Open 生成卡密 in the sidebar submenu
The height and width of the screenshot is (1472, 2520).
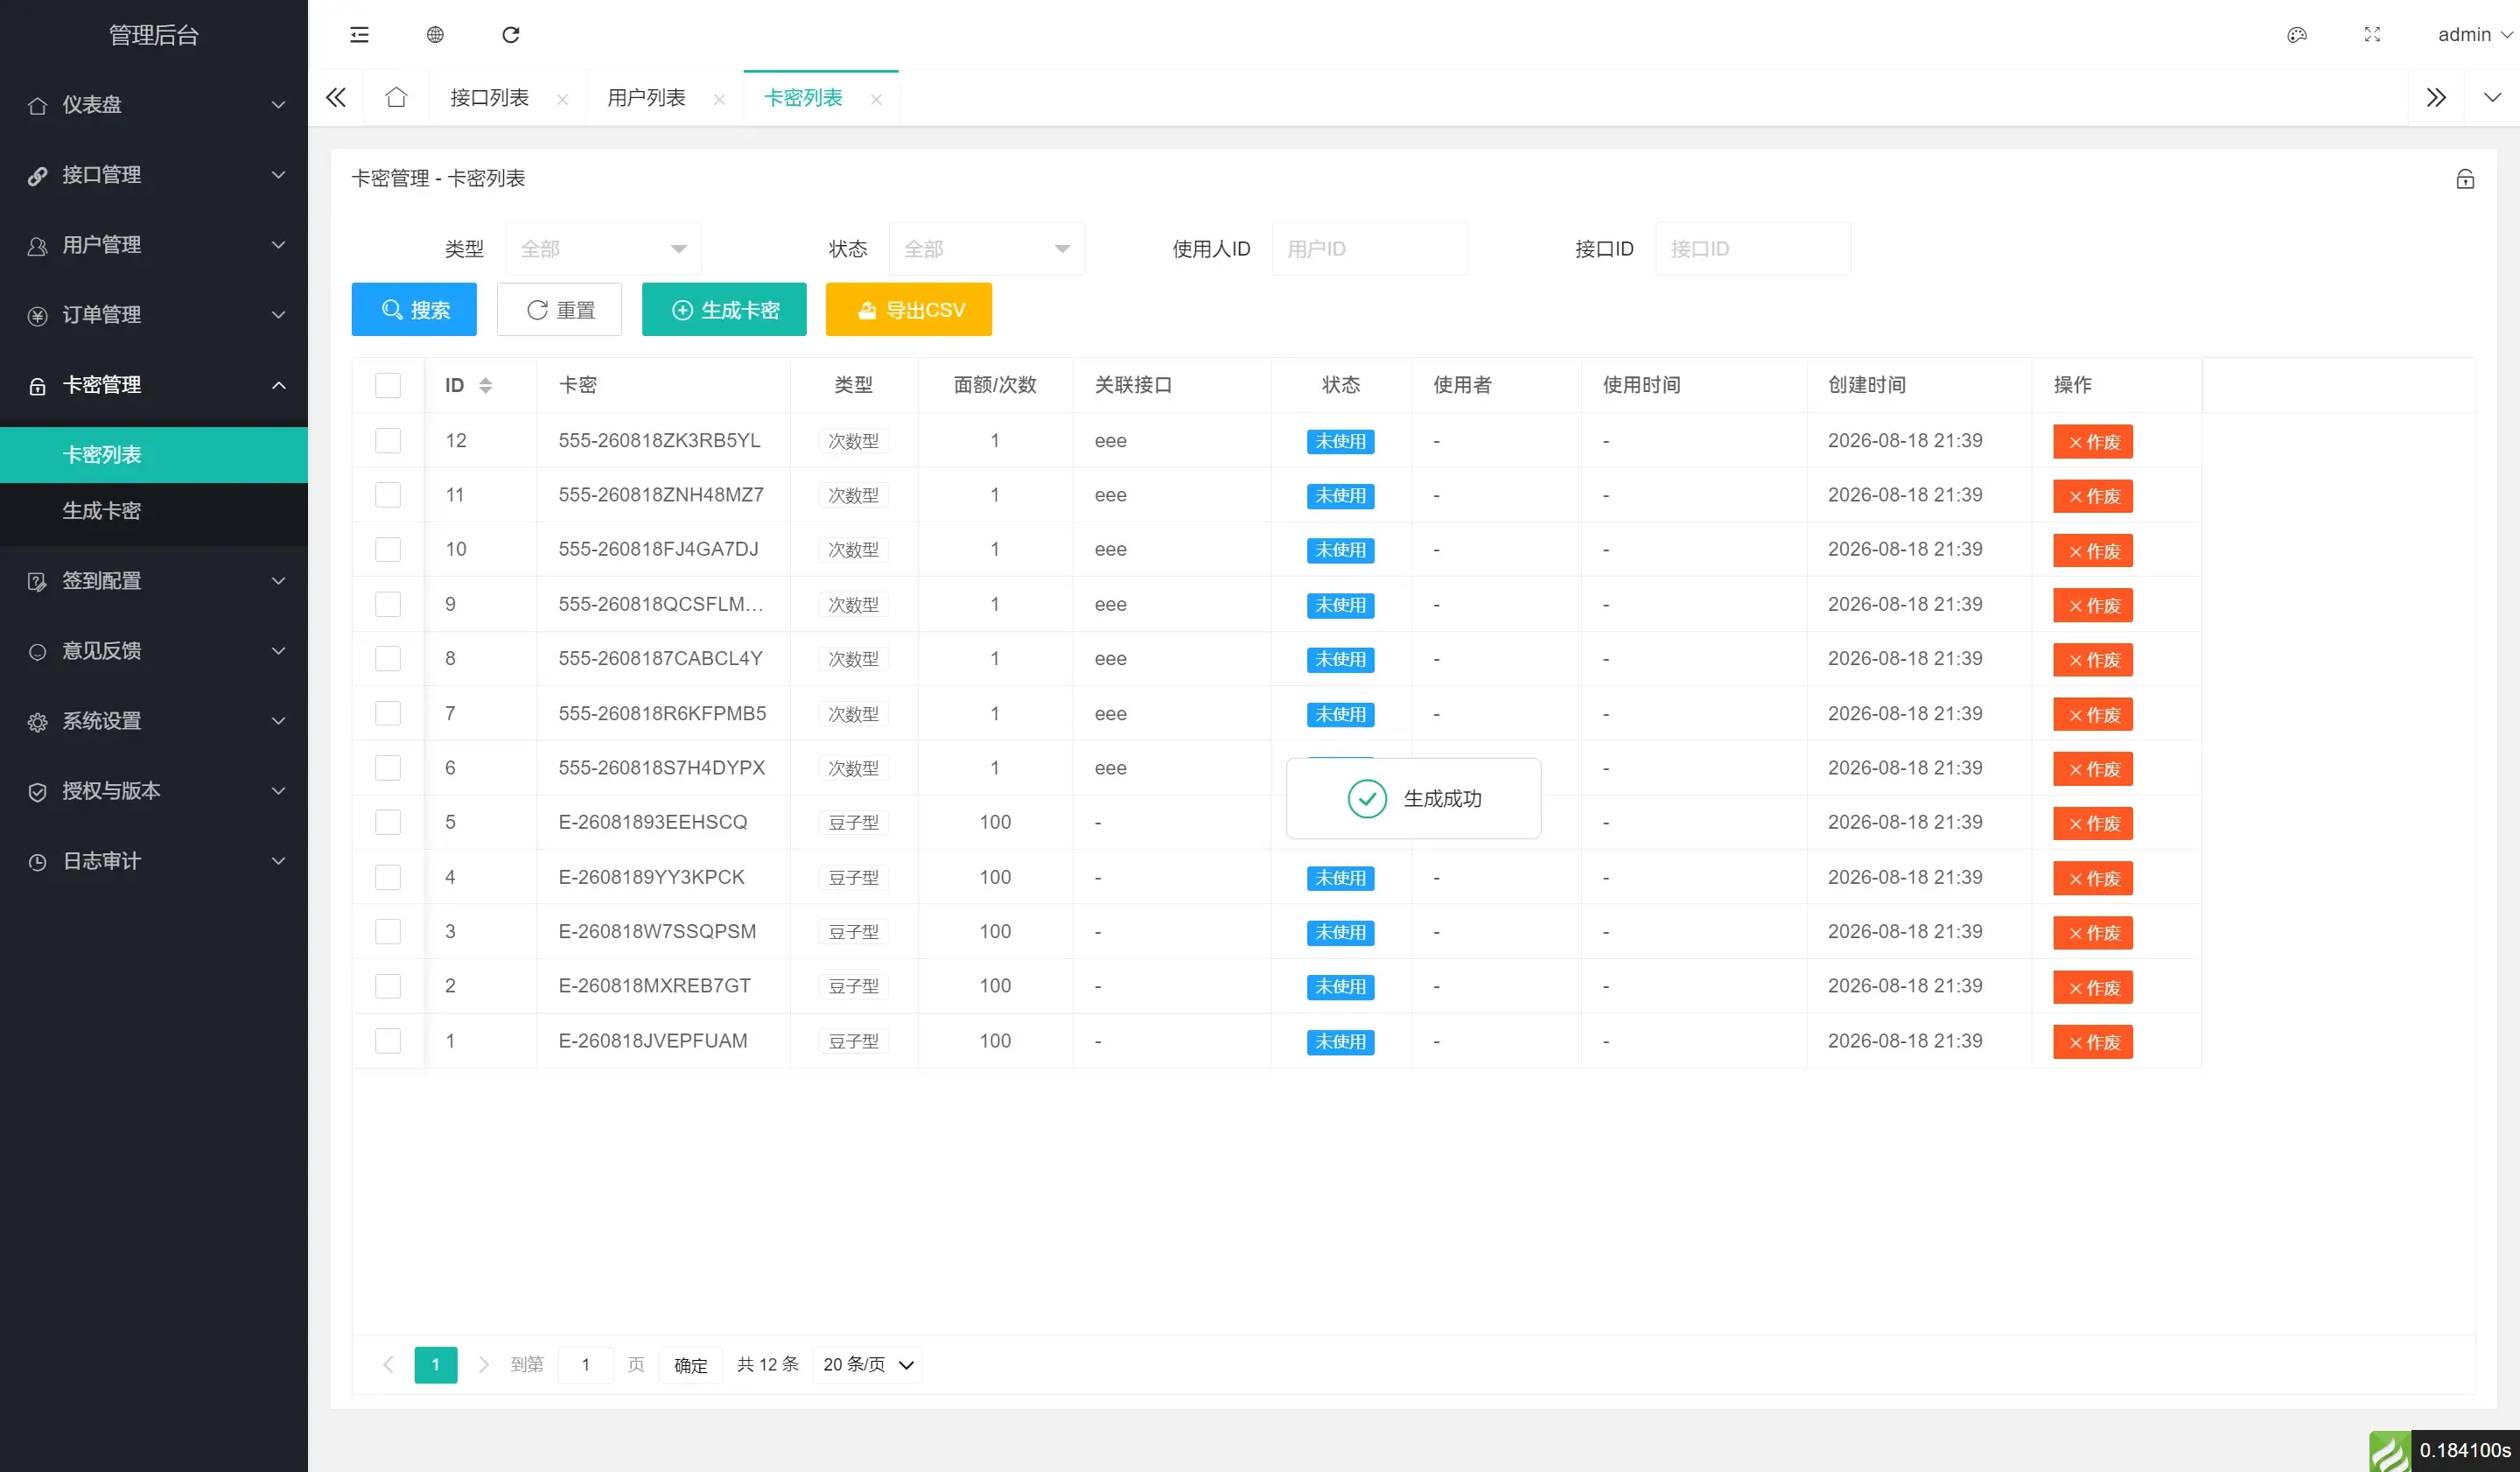[x=154, y=511]
